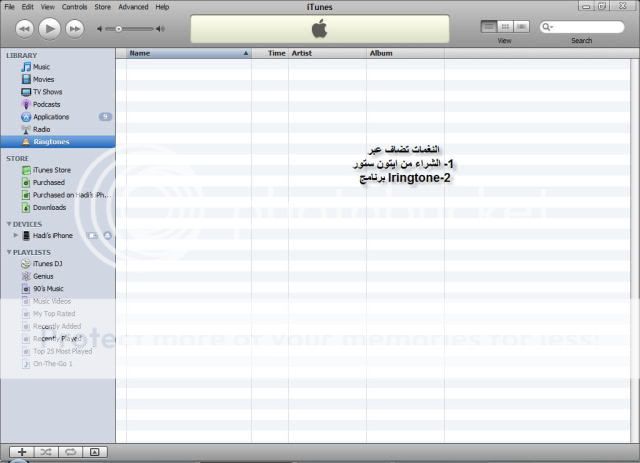This screenshot has width=640, height=463.
Task: Open the Music library icon
Action: point(26,67)
